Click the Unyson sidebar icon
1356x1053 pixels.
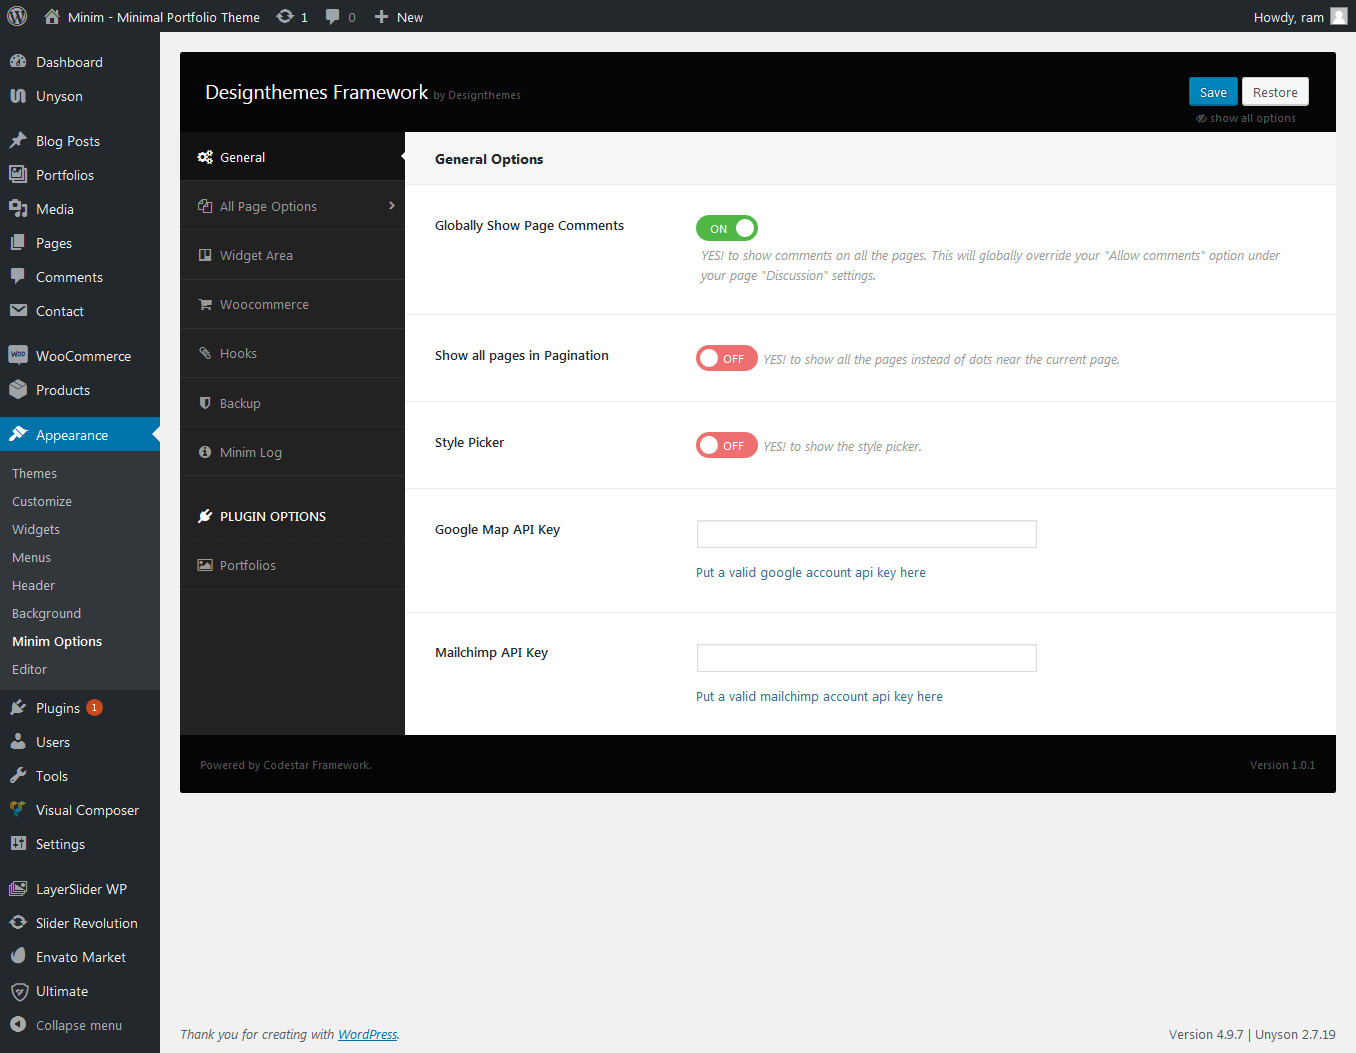pyautogui.click(x=18, y=95)
